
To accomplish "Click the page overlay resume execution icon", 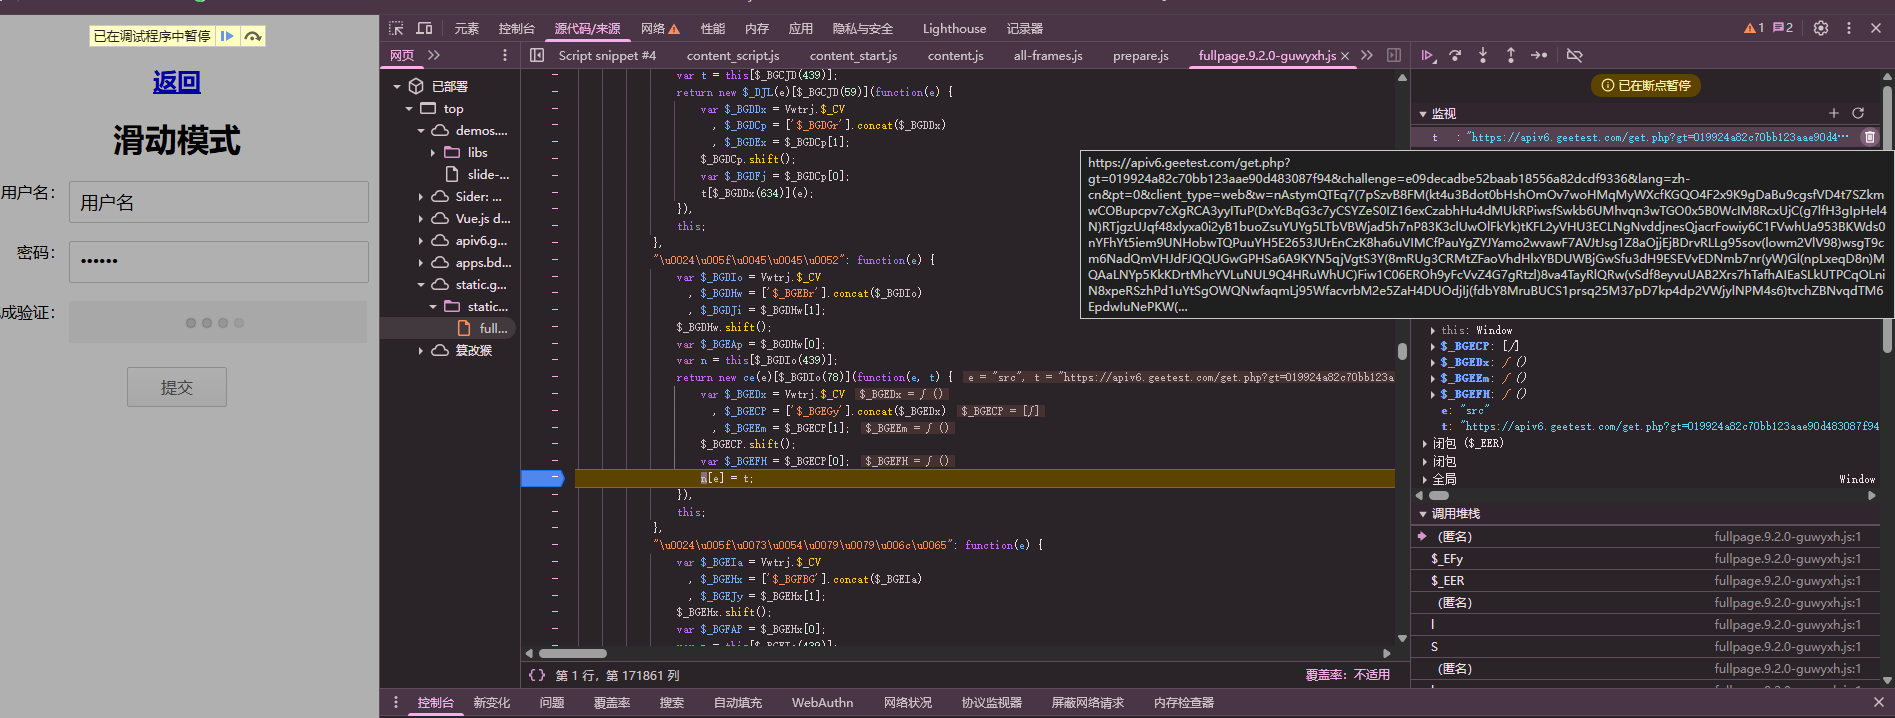I will [227, 36].
